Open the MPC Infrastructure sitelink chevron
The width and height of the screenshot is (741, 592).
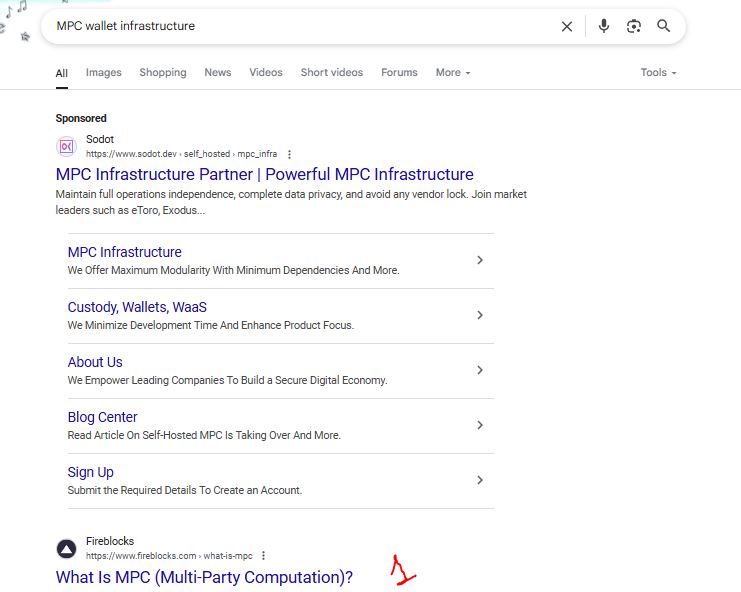click(480, 260)
